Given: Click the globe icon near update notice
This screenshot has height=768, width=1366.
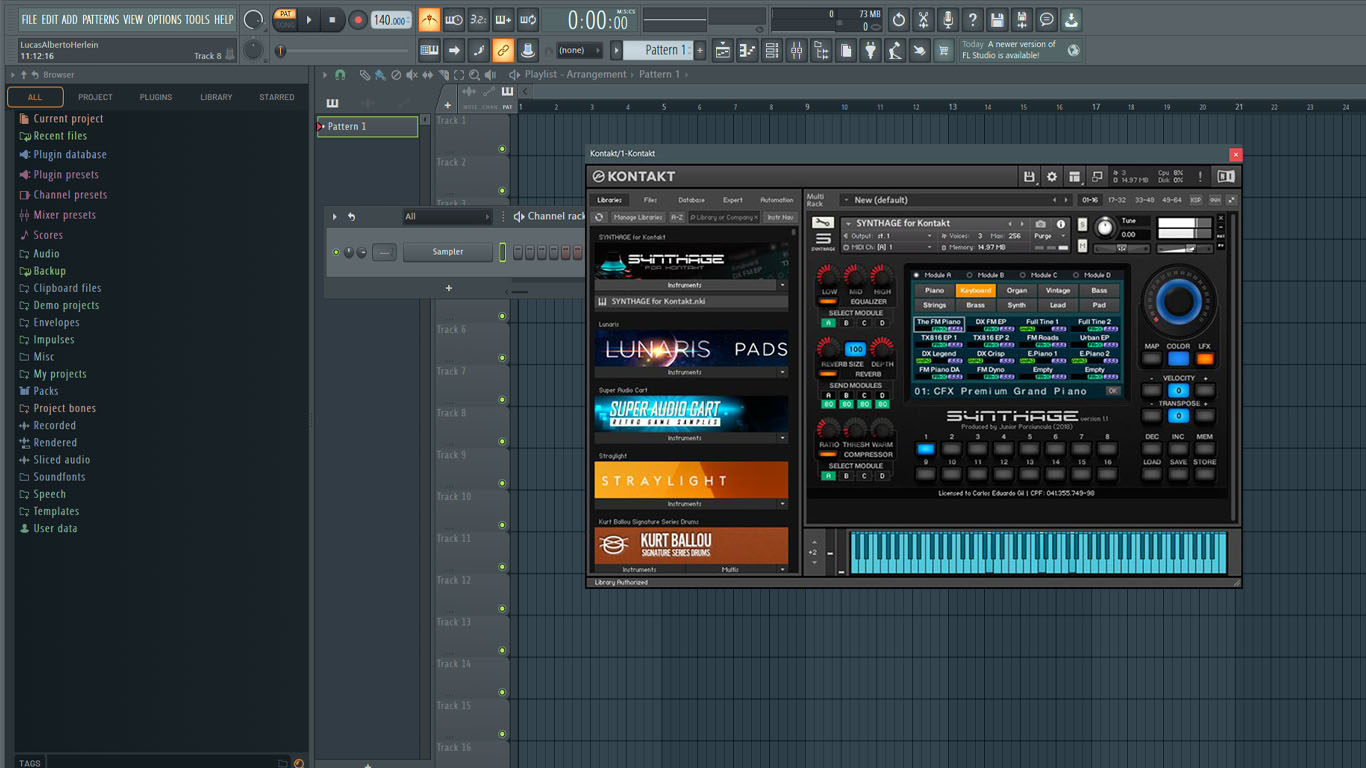Looking at the screenshot, I should click(x=1073, y=50).
